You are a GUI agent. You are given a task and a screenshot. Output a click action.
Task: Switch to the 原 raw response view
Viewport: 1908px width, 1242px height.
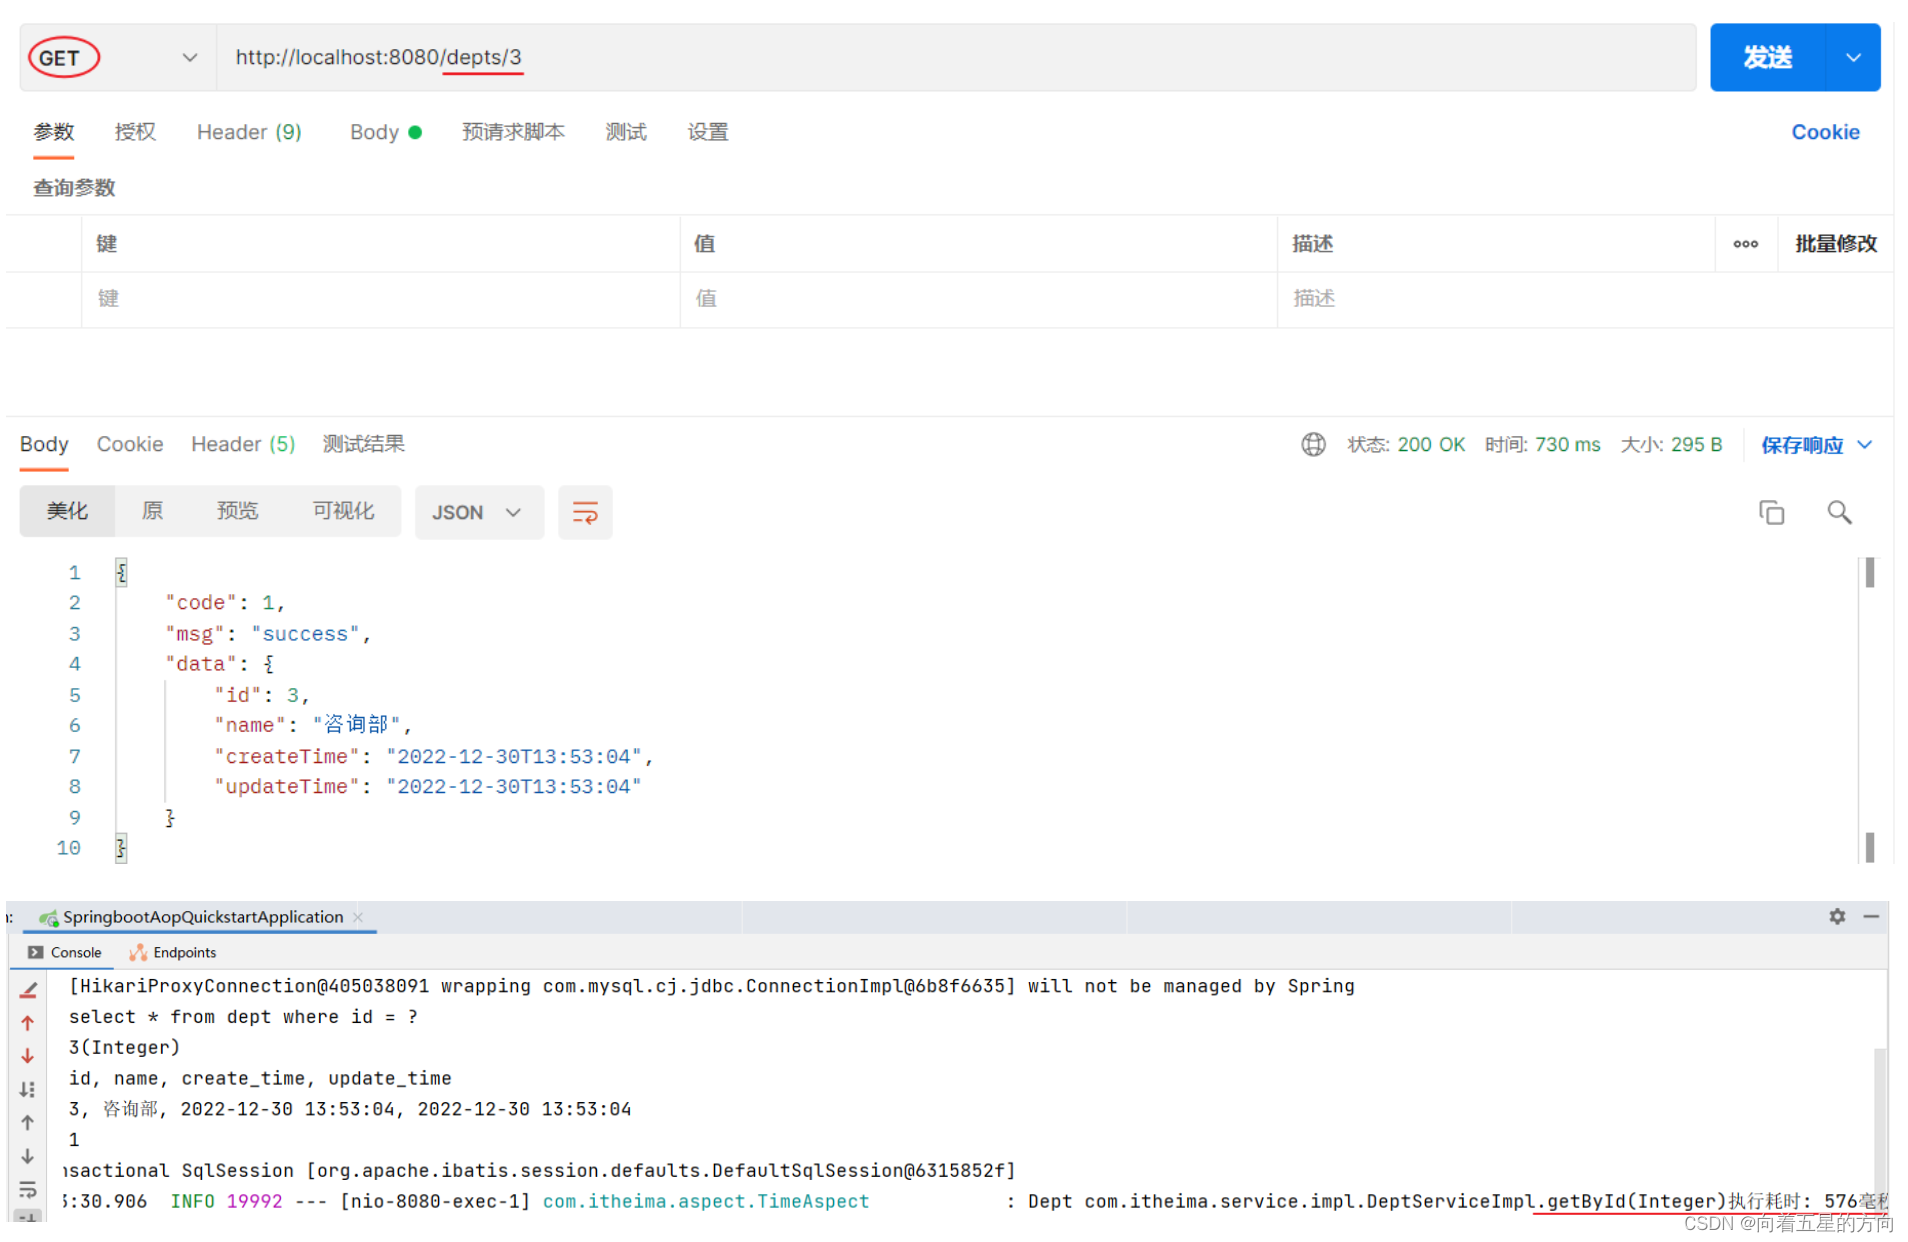[152, 511]
